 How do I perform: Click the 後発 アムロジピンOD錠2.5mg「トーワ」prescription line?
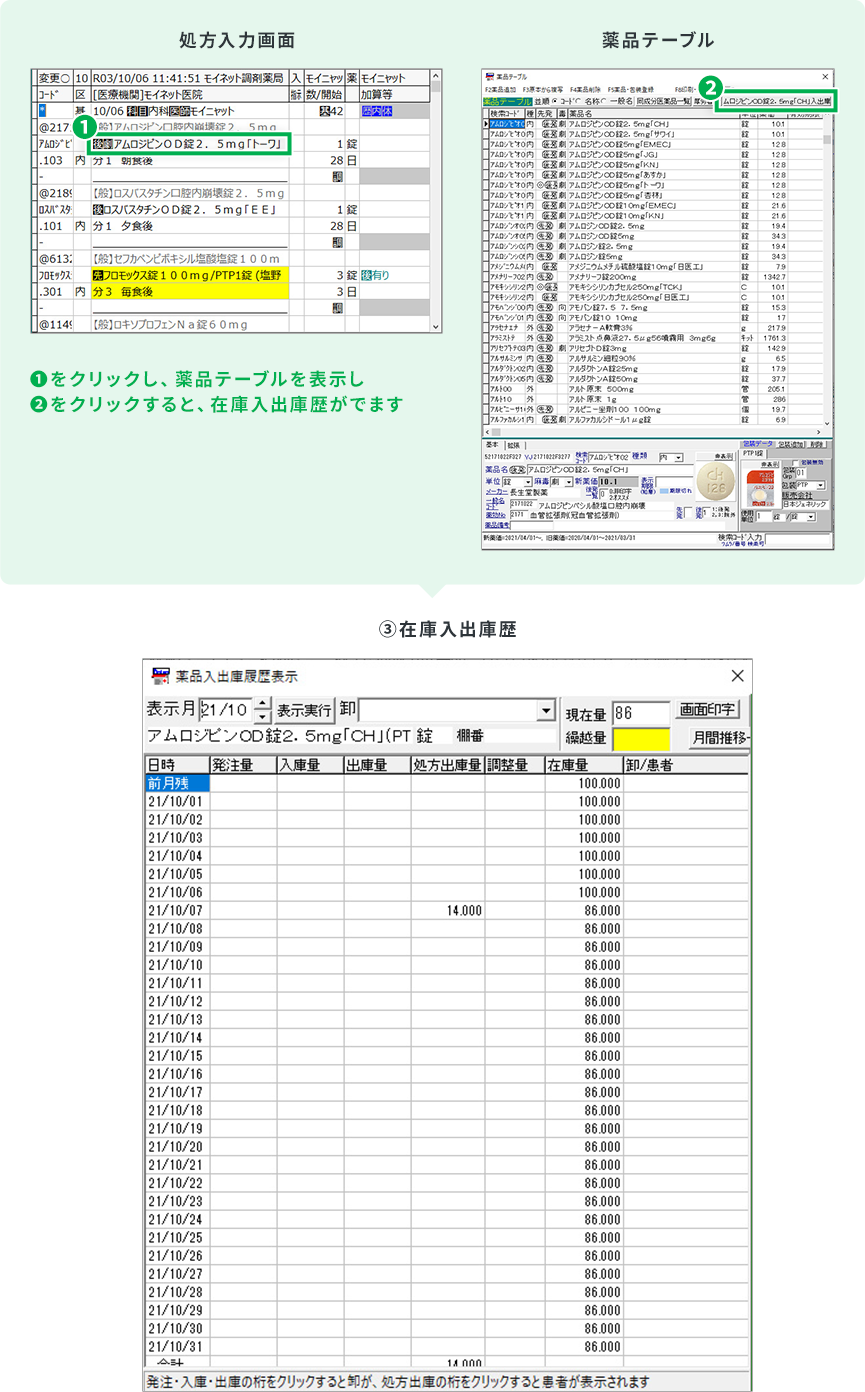pos(190,145)
